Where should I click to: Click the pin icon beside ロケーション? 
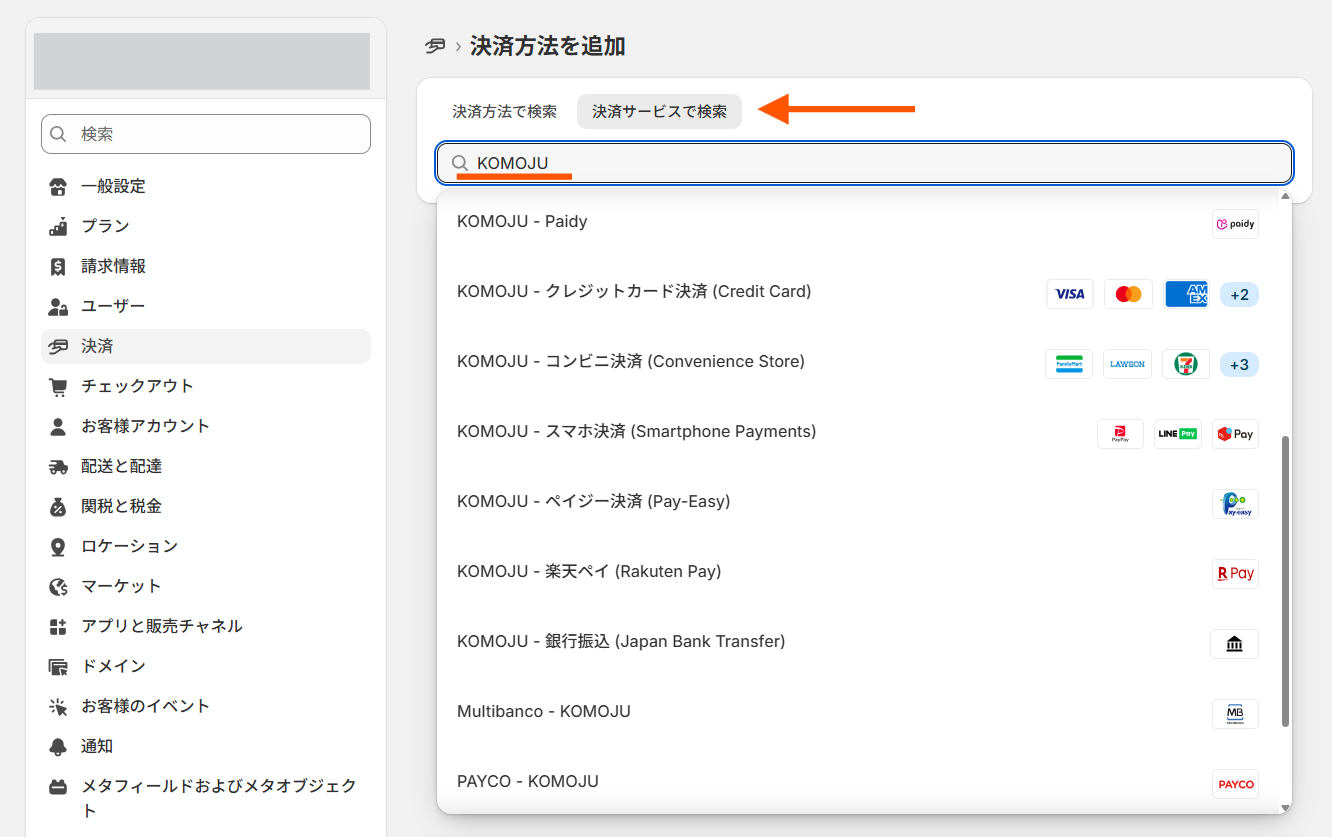(58, 546)
